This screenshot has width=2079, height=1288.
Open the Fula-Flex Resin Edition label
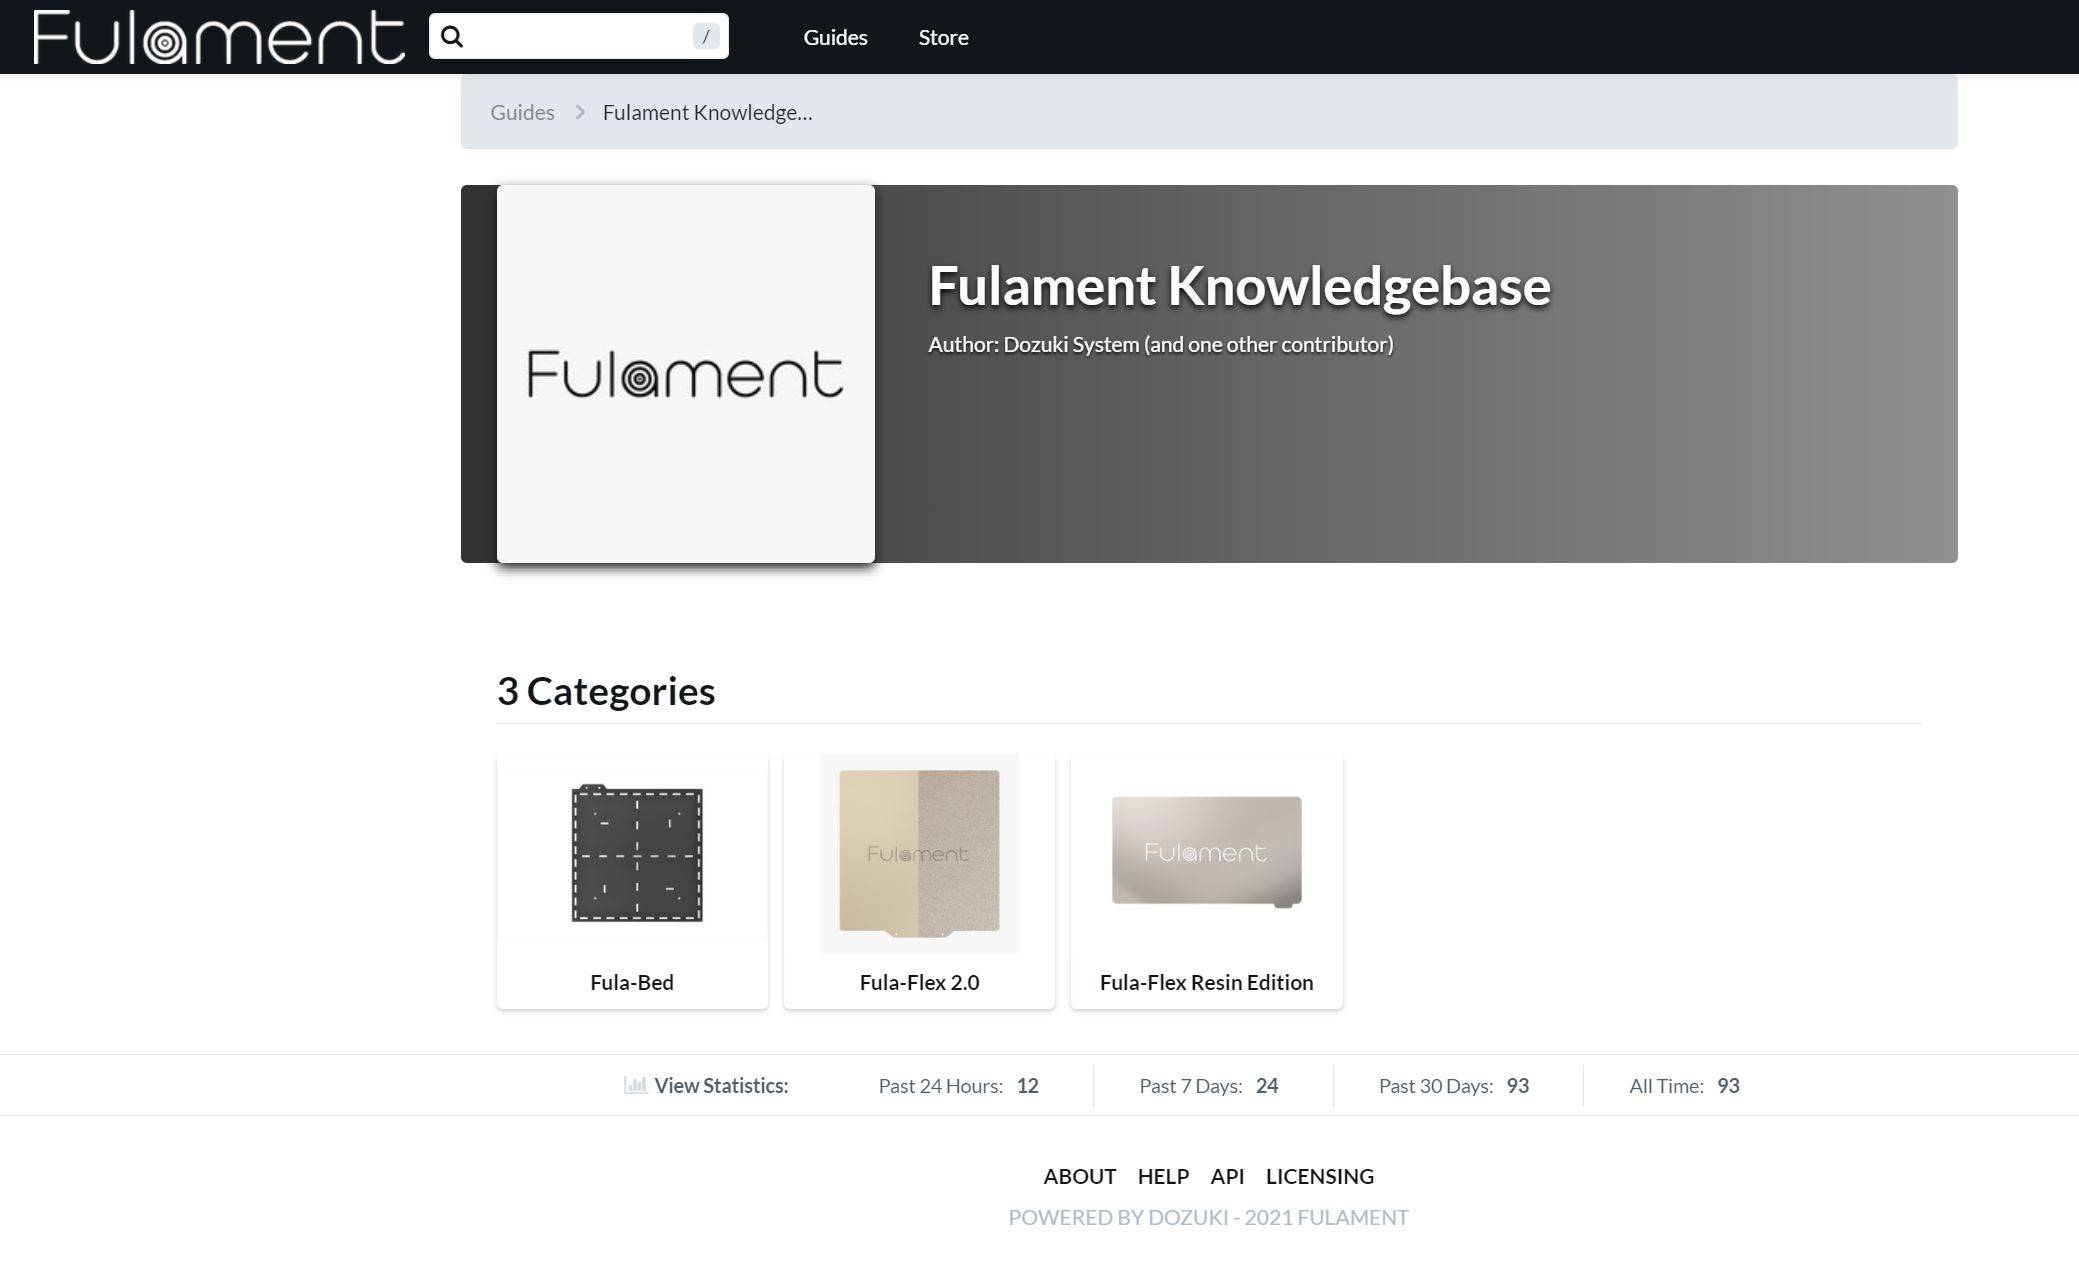click(1206, 982)
